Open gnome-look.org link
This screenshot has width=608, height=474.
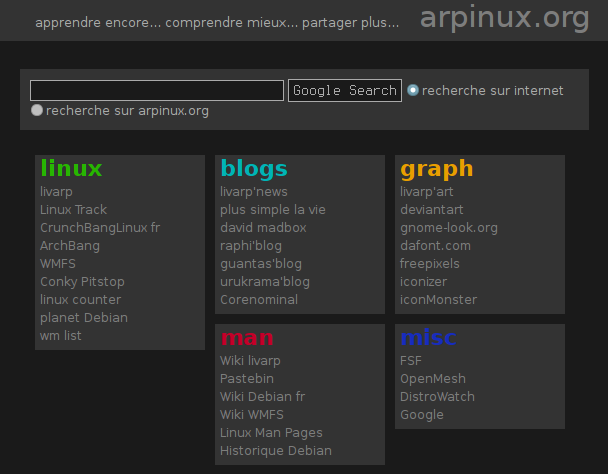[x=449, y=228]
